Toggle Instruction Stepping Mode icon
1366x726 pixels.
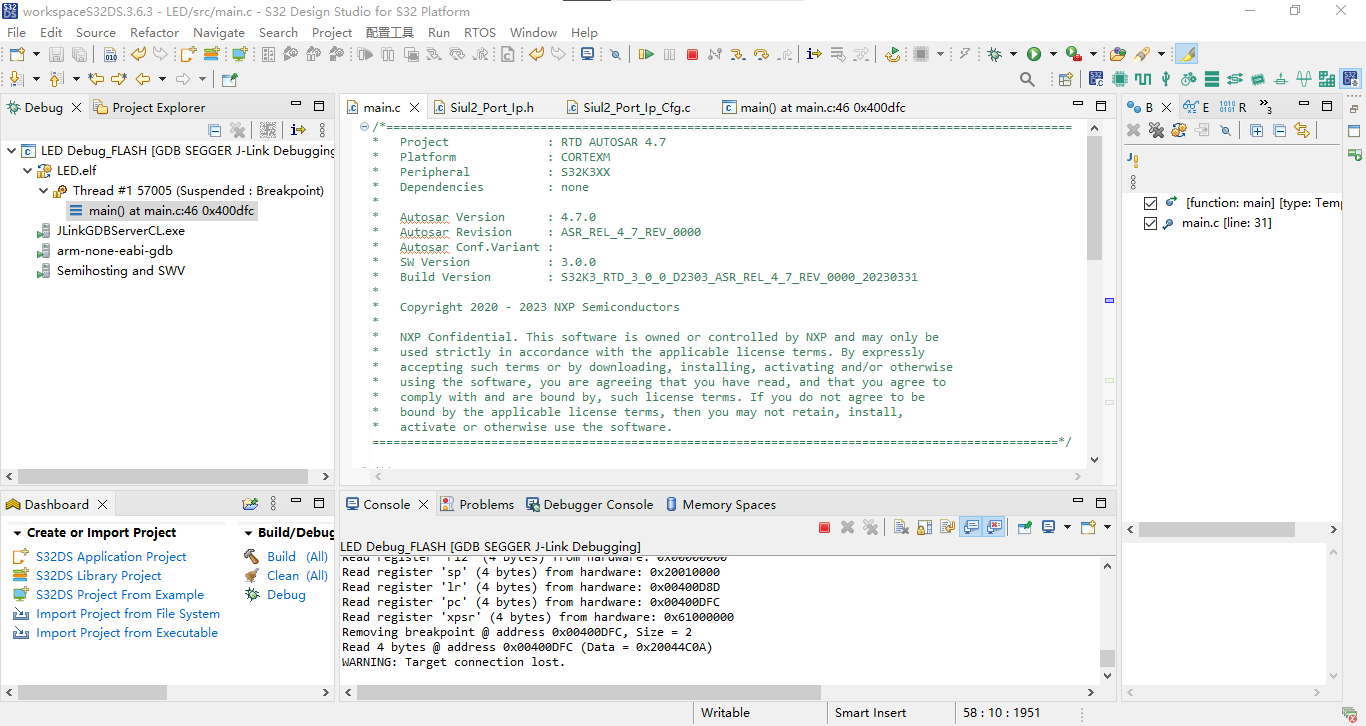pyautogui.click(x=814, y=54)
